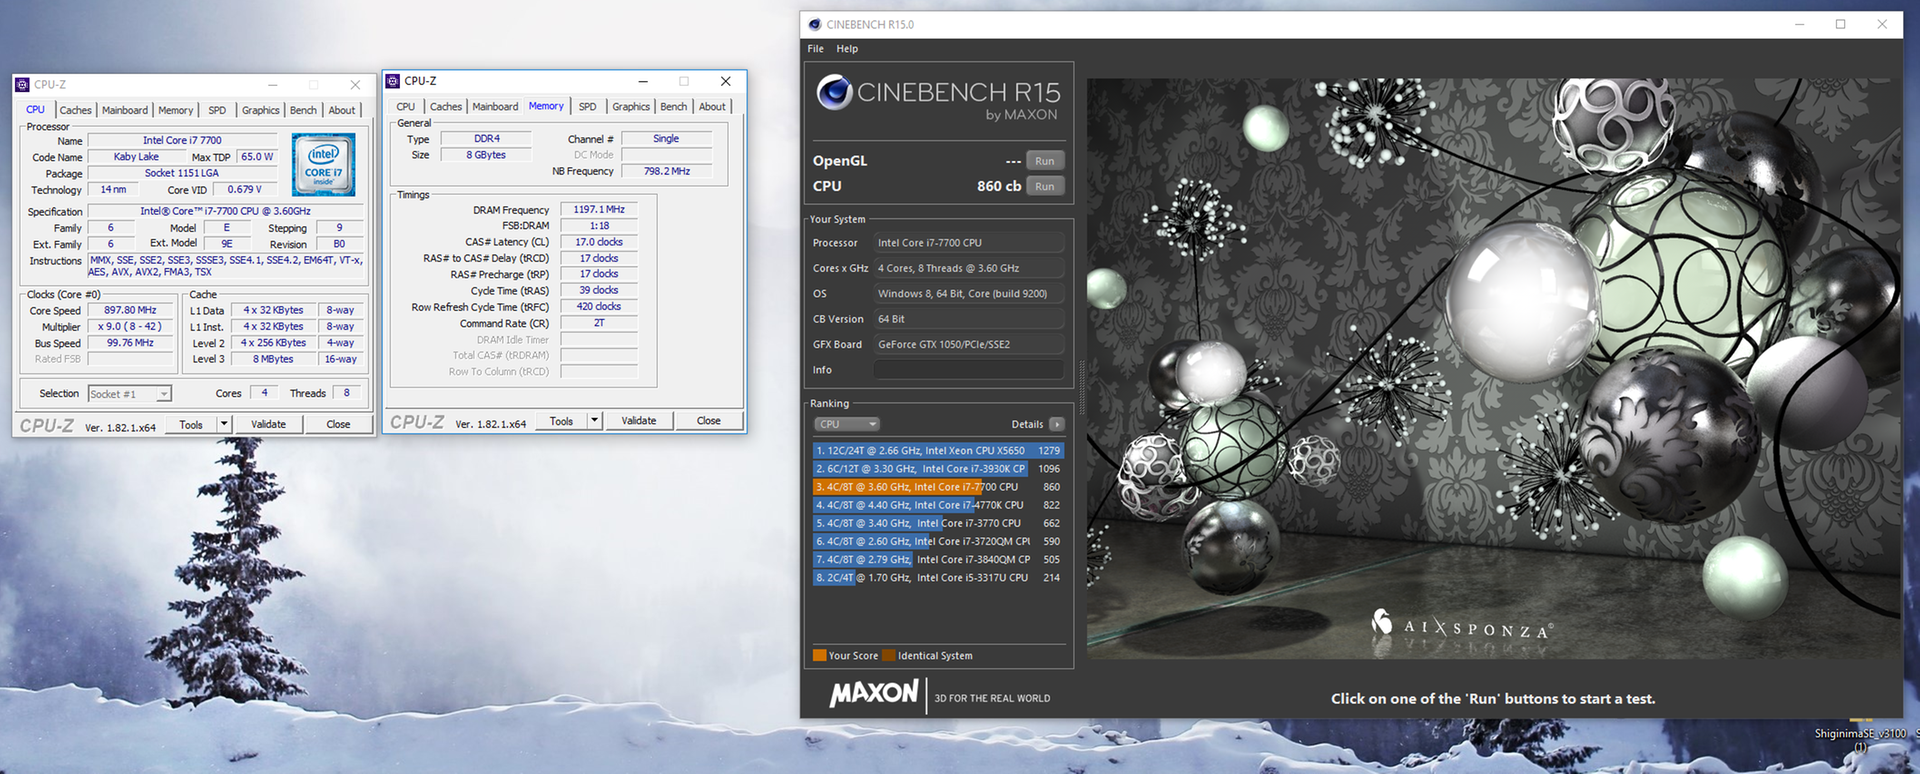Click the Info input field in Your System
The height and width of the screenshot is (774, 1920).
pos(968,370)
